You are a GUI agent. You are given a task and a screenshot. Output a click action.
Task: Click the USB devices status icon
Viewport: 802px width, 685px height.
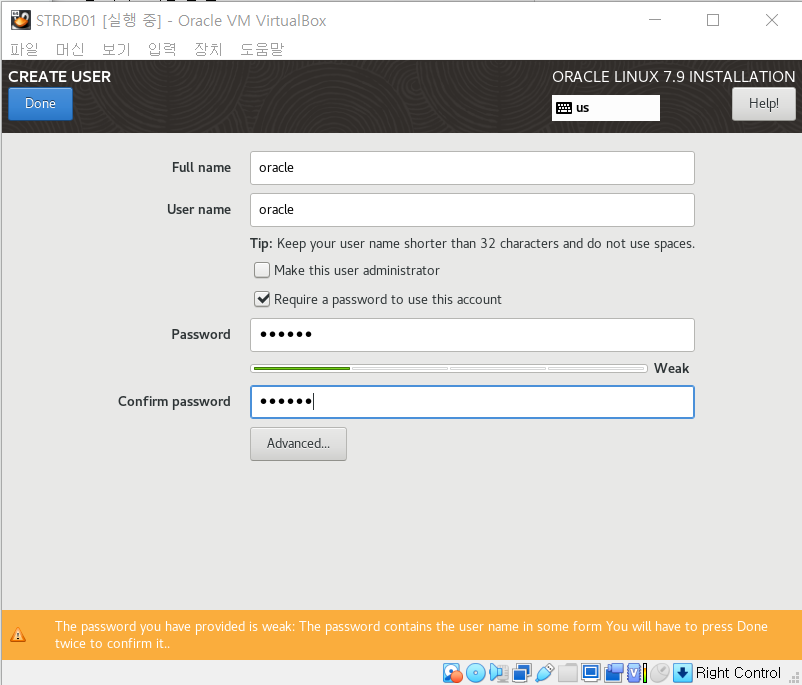[545, 673]
